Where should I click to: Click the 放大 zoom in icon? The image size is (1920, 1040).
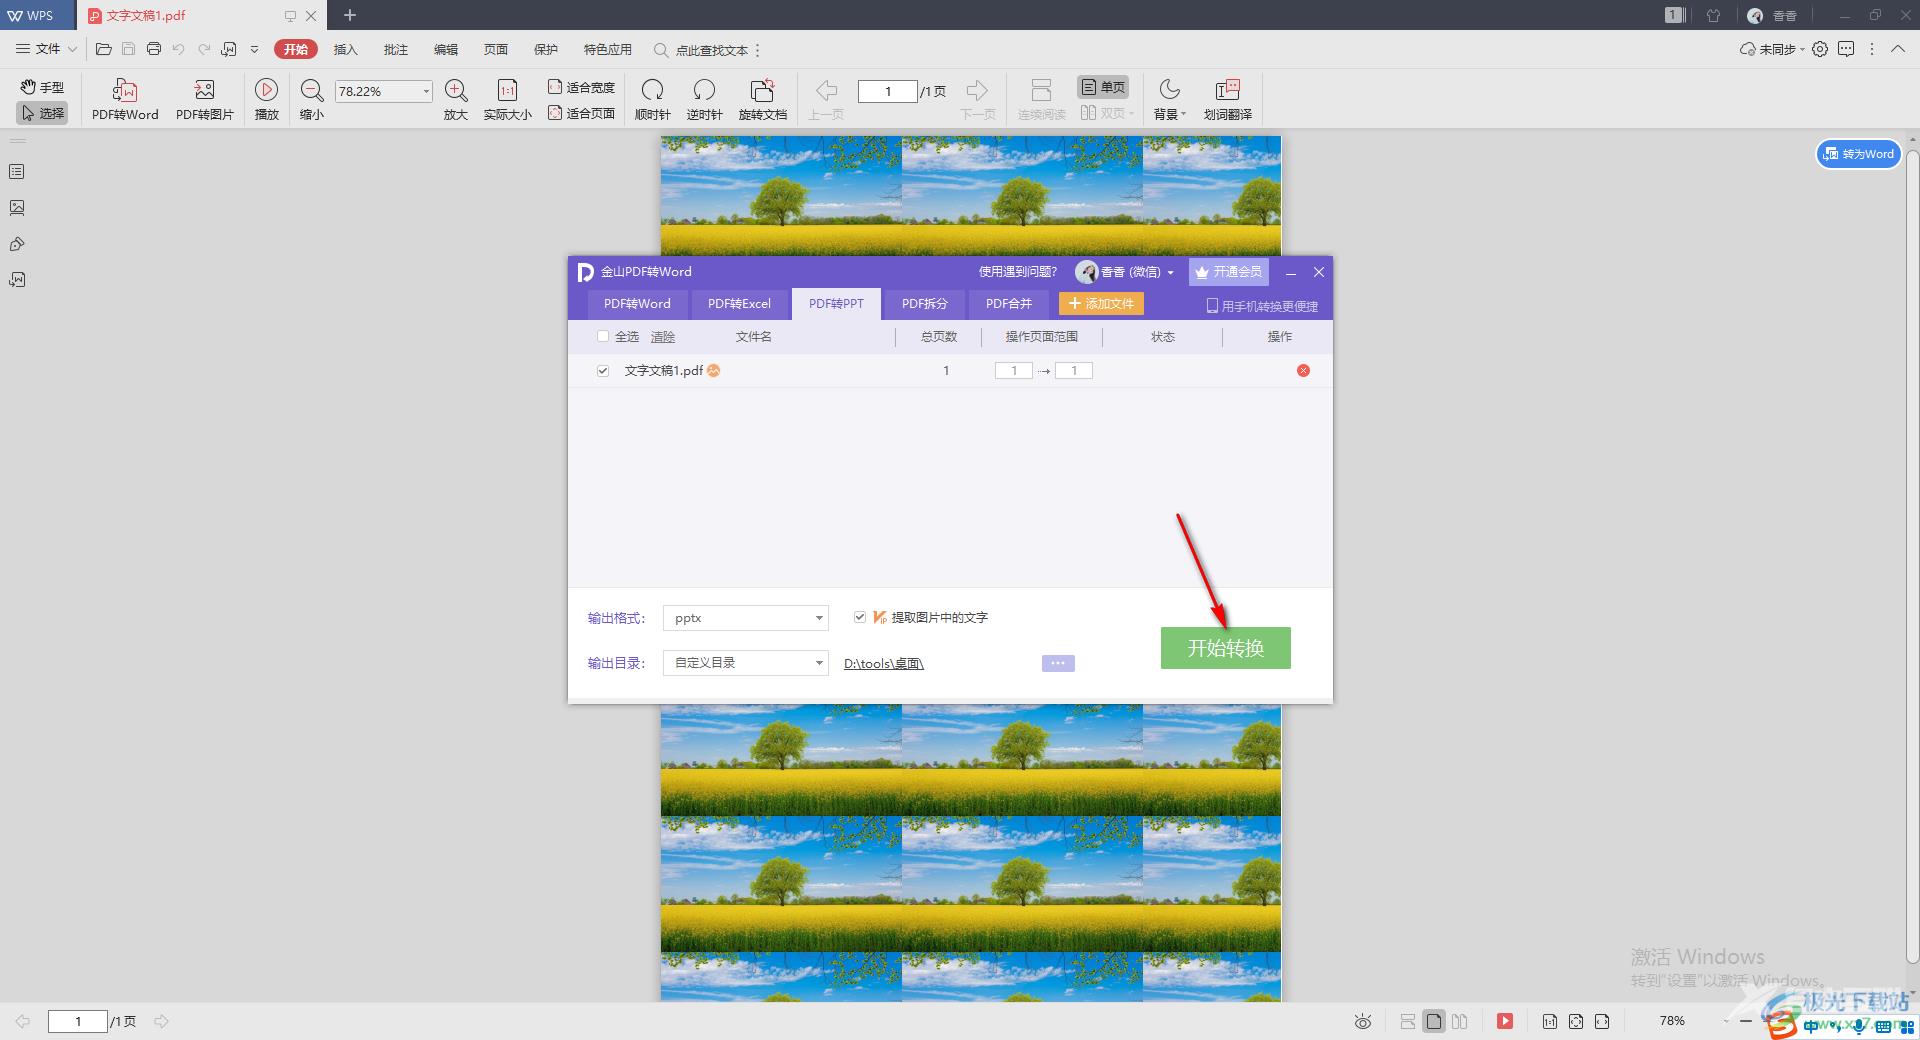pos(456,99)
